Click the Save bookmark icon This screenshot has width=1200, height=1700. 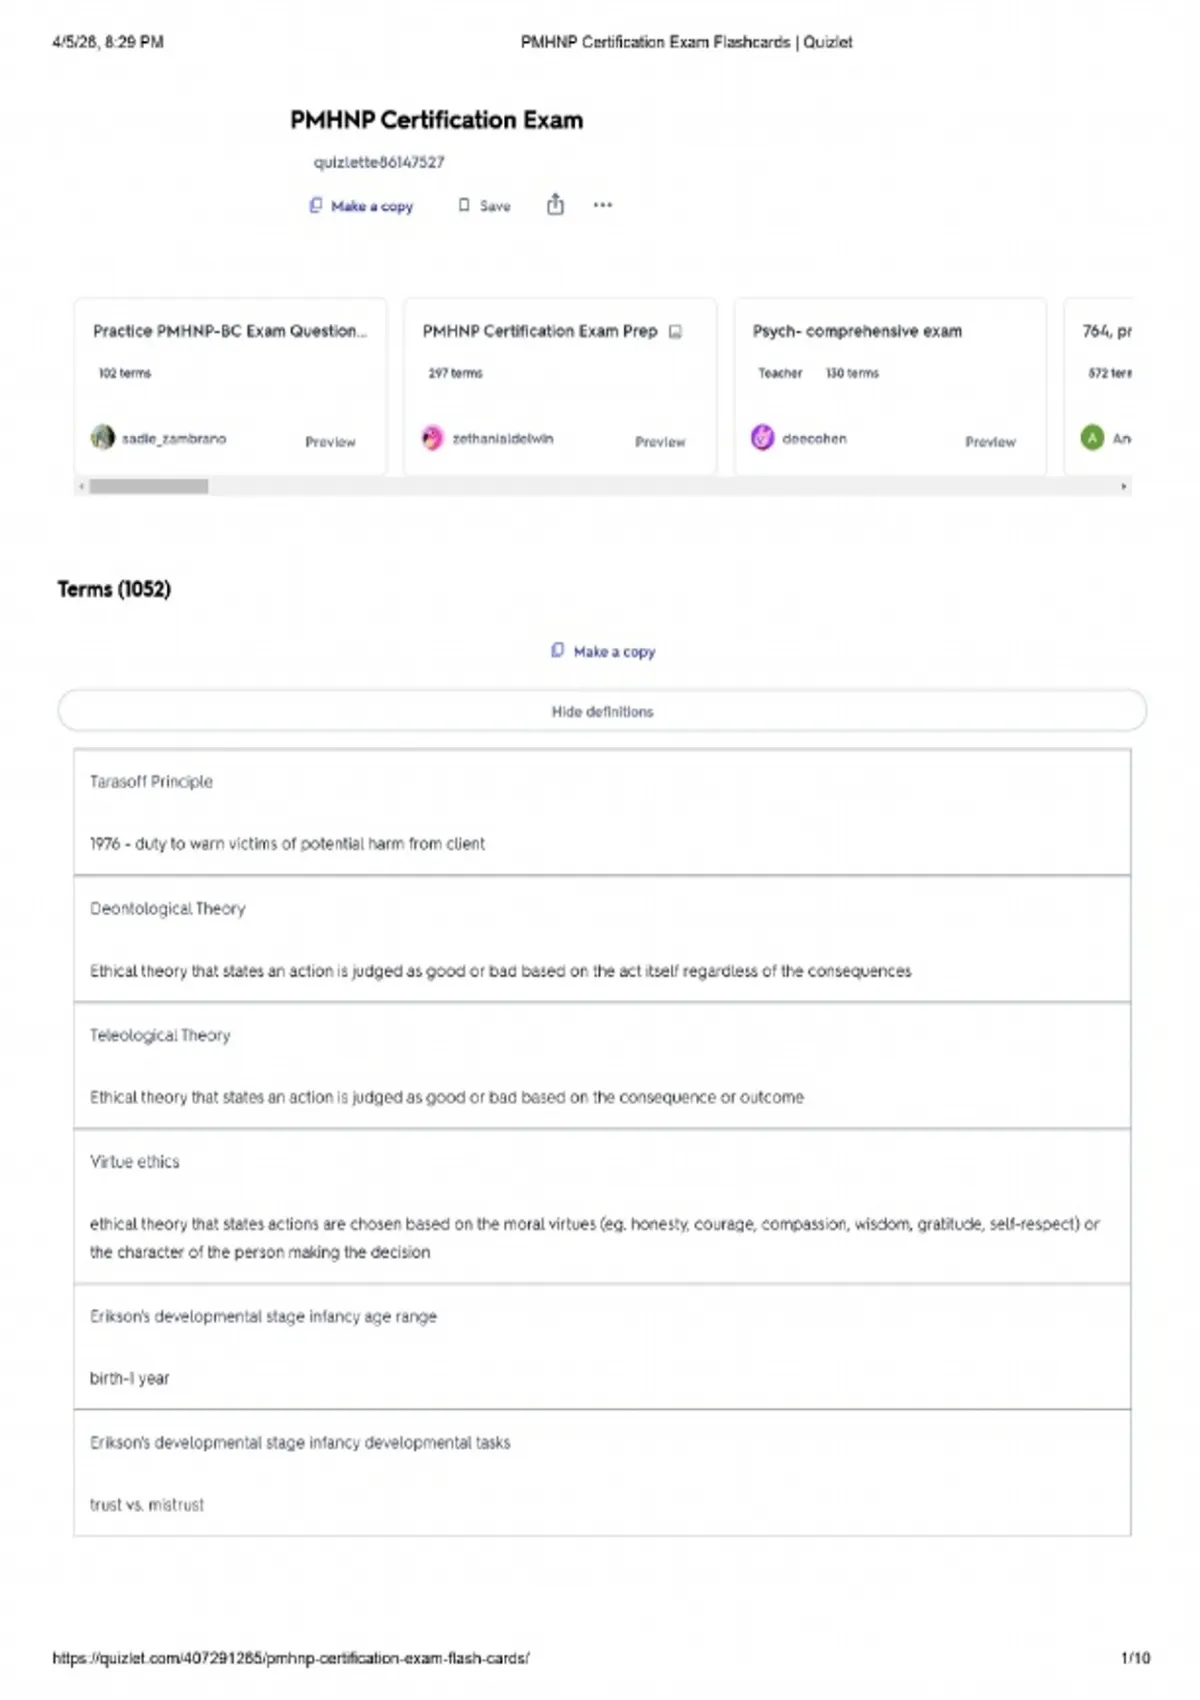pos(464,205)
